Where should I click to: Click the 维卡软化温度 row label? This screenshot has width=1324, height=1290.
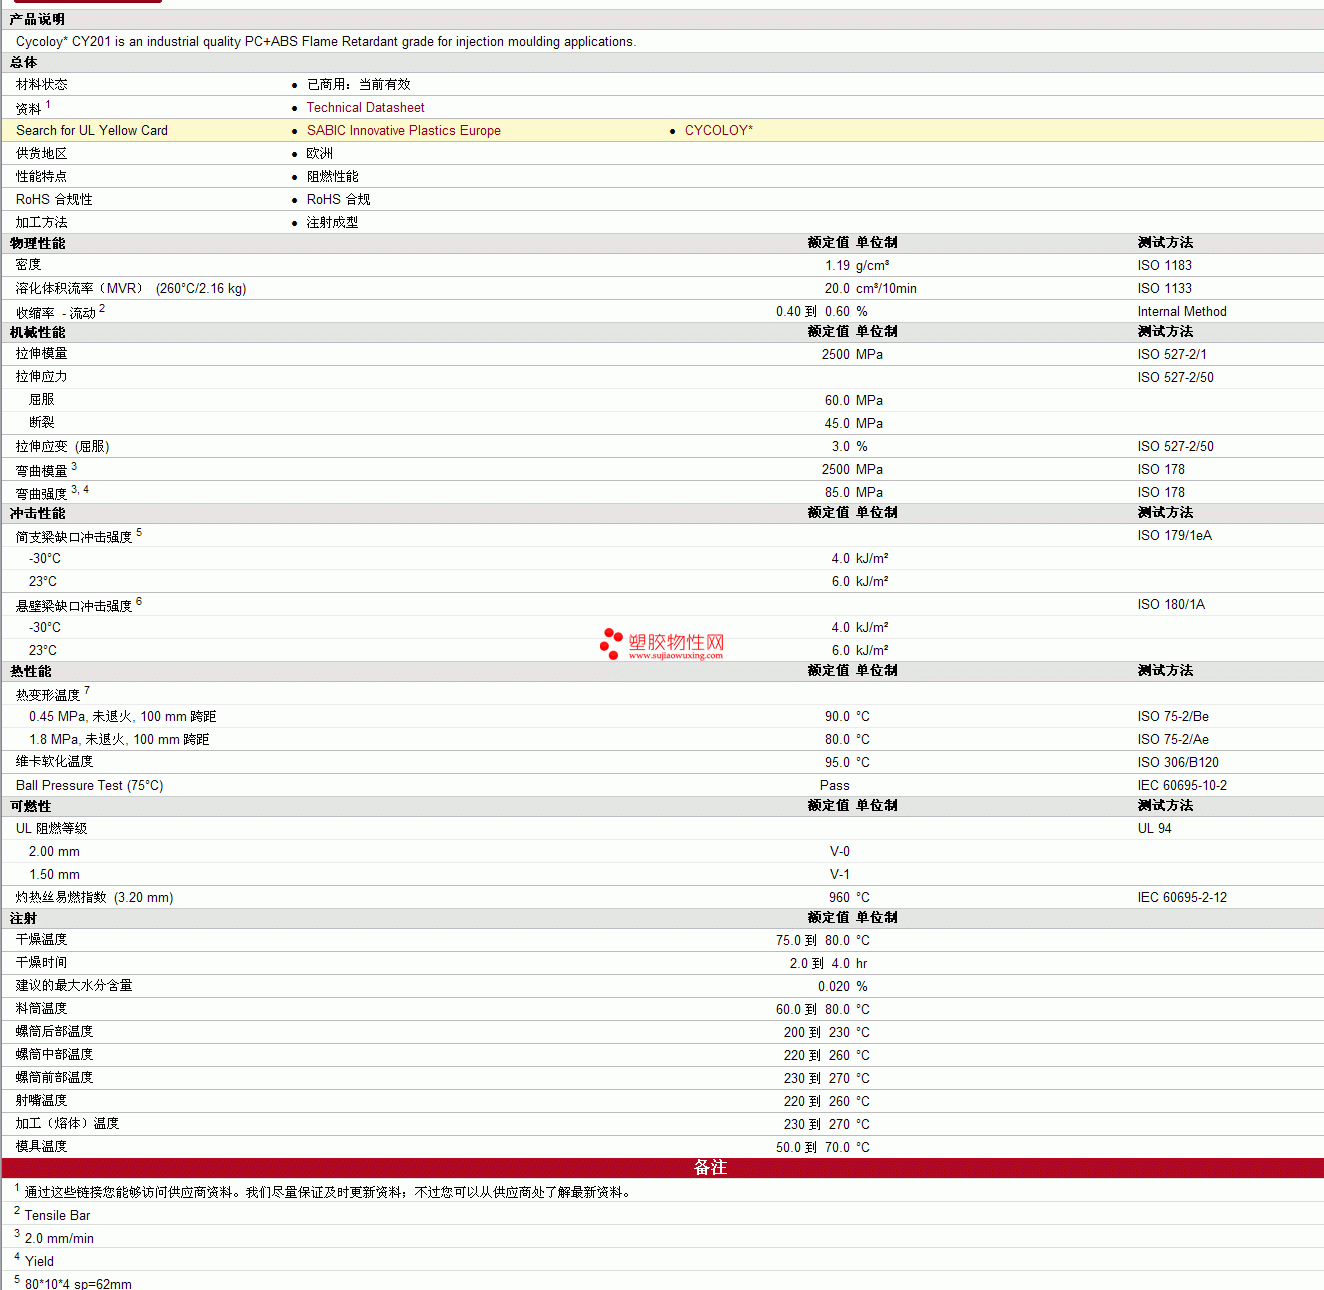click(x=54, y=762)
